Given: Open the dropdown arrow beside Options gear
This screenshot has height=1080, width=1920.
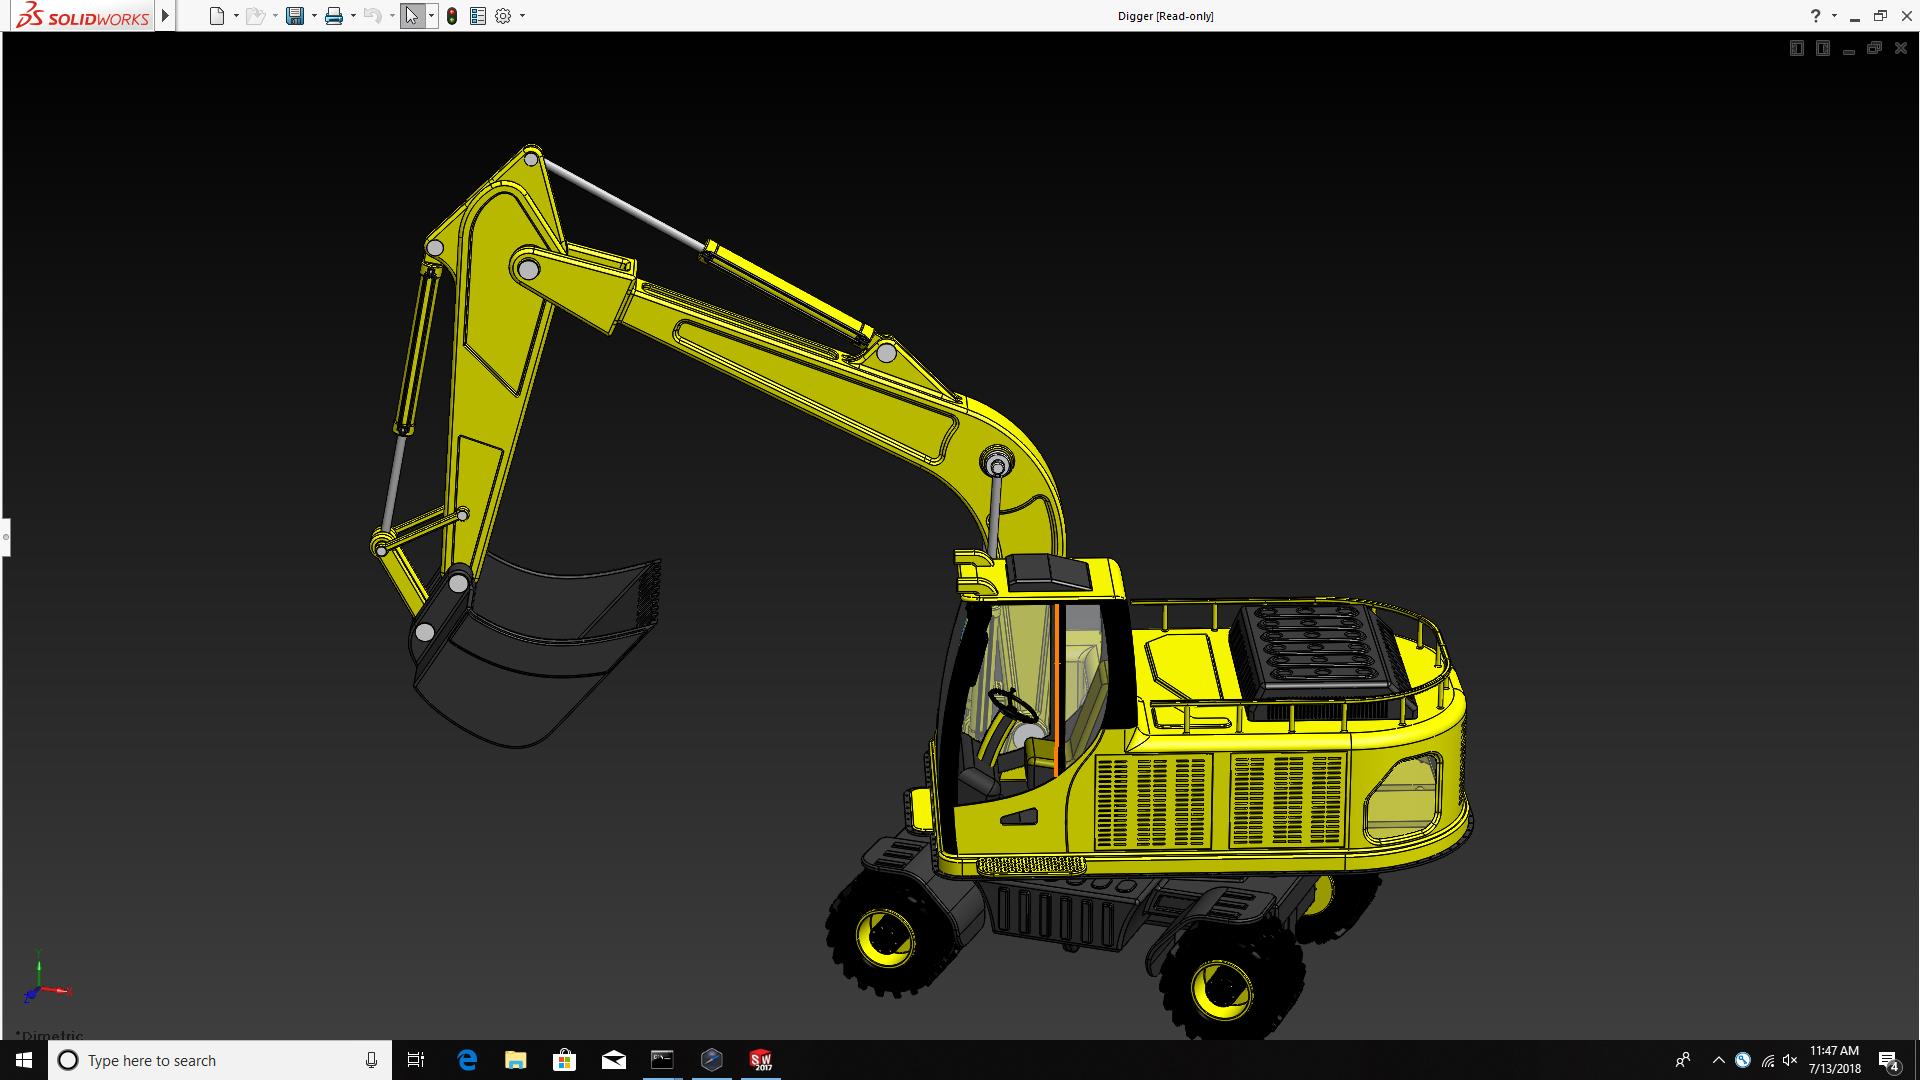Looking at the screenshot, I should [x=522, y=16].
